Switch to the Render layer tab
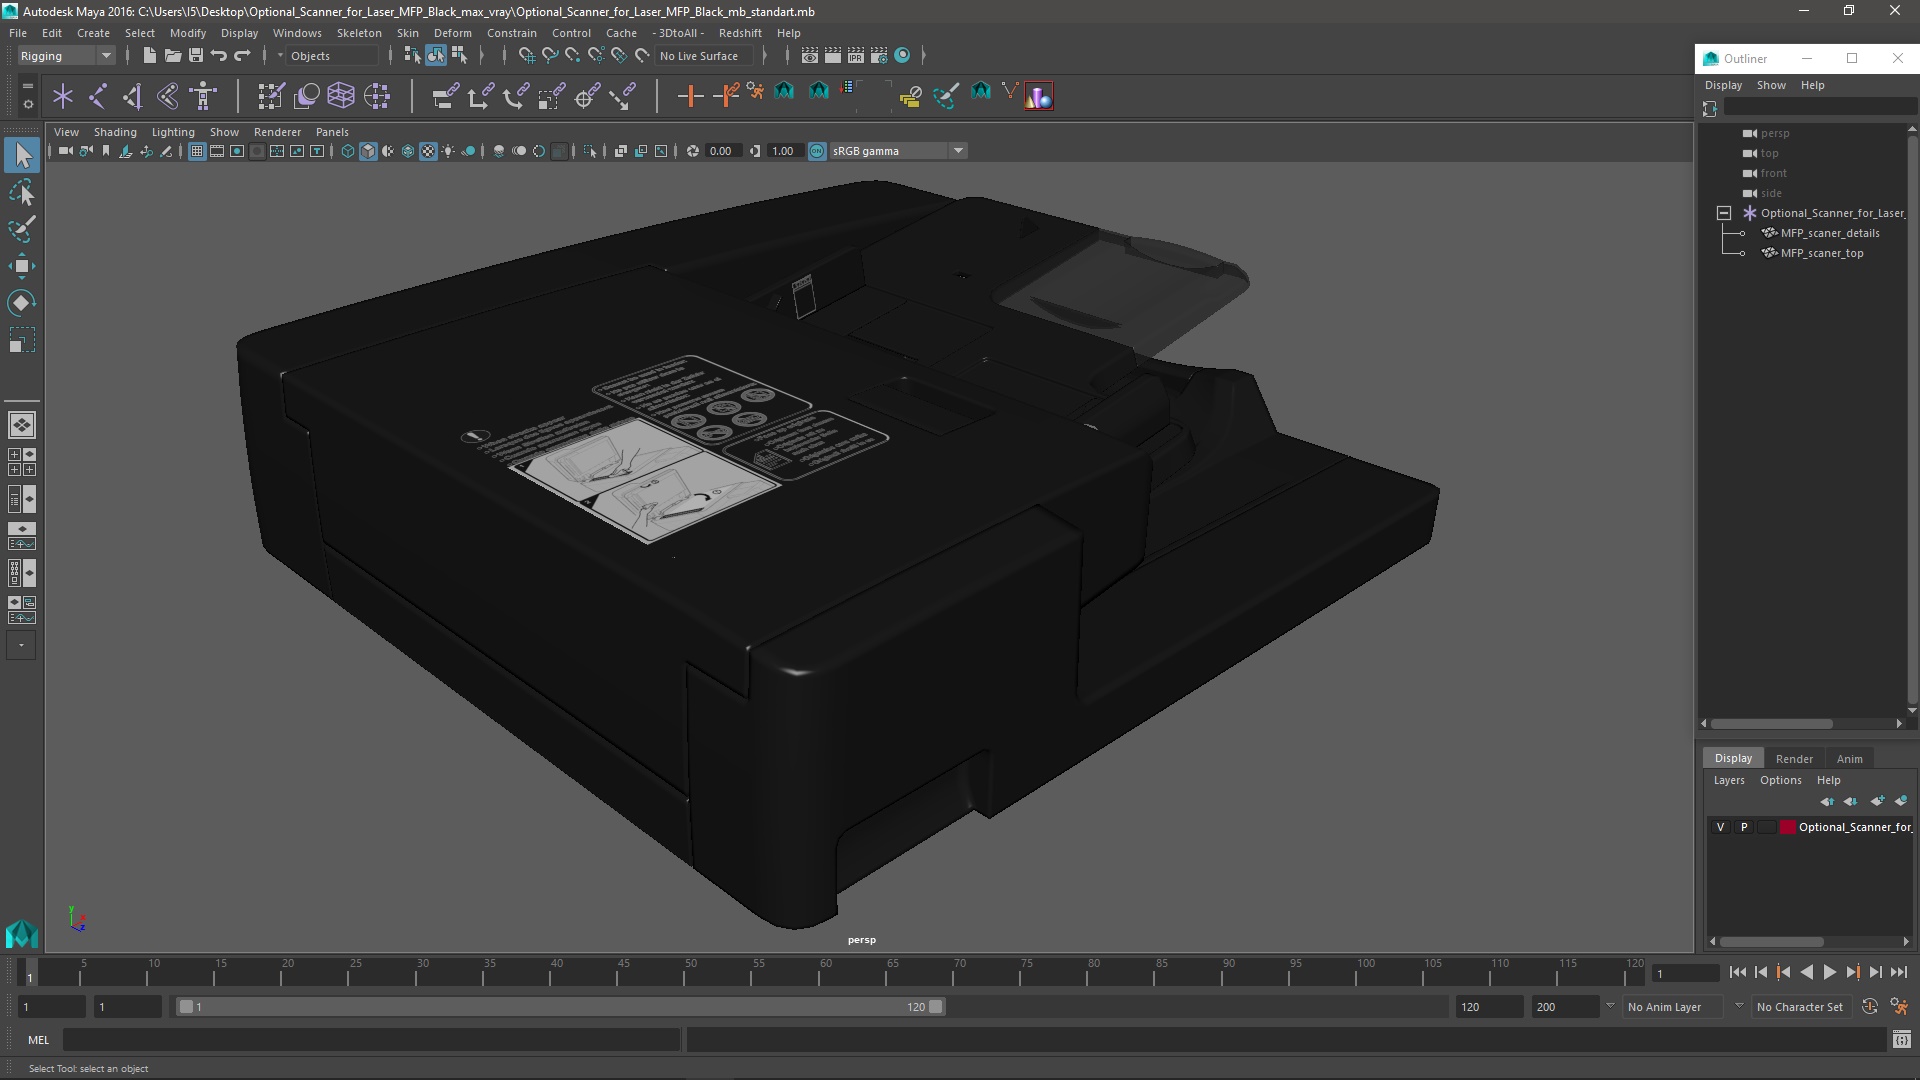The image size is (1920, 1080). (x=1793, y=758)
